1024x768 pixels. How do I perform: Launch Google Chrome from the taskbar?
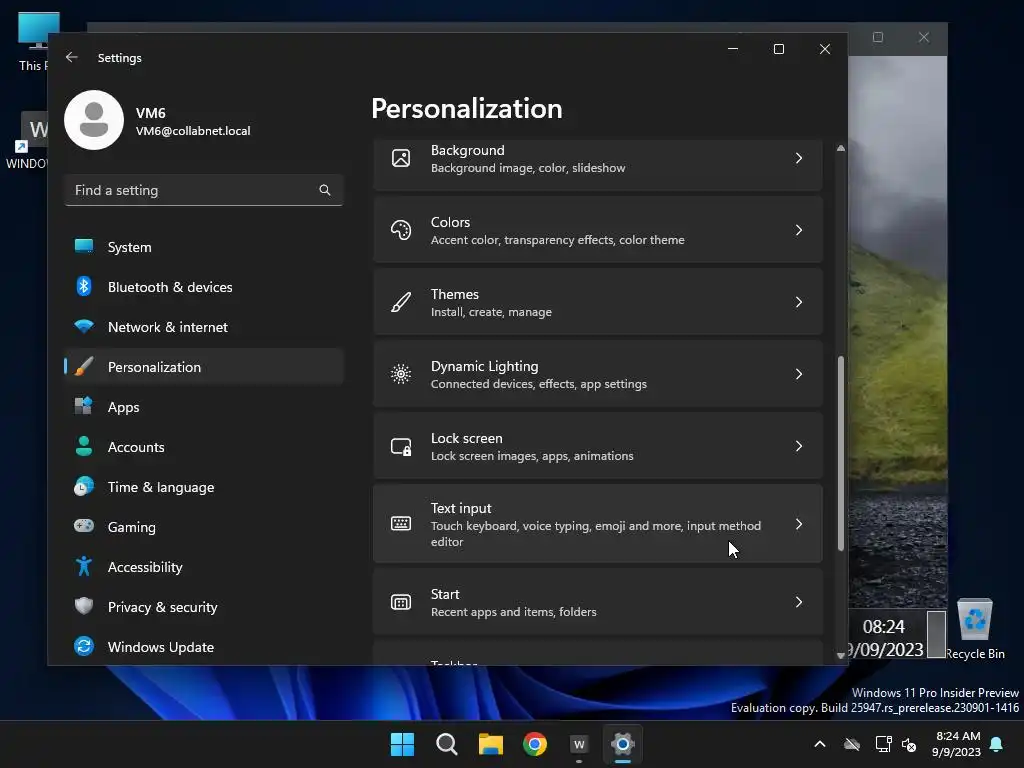535,744
